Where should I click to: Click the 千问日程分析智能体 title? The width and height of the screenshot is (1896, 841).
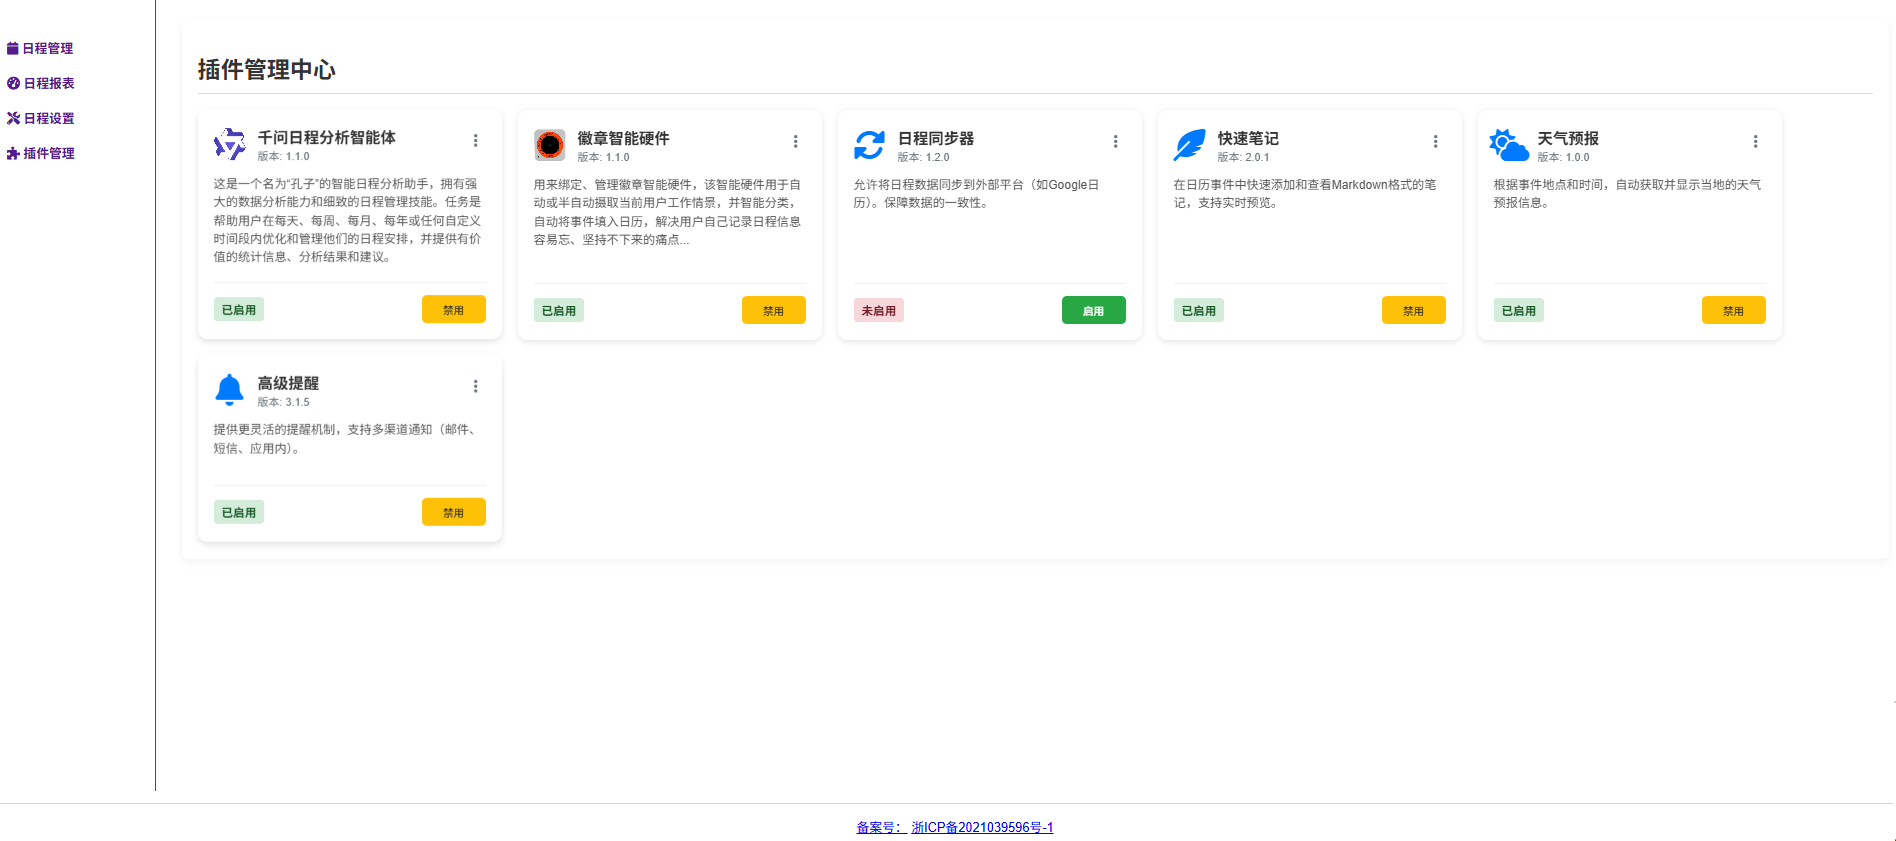click(327, 137)
